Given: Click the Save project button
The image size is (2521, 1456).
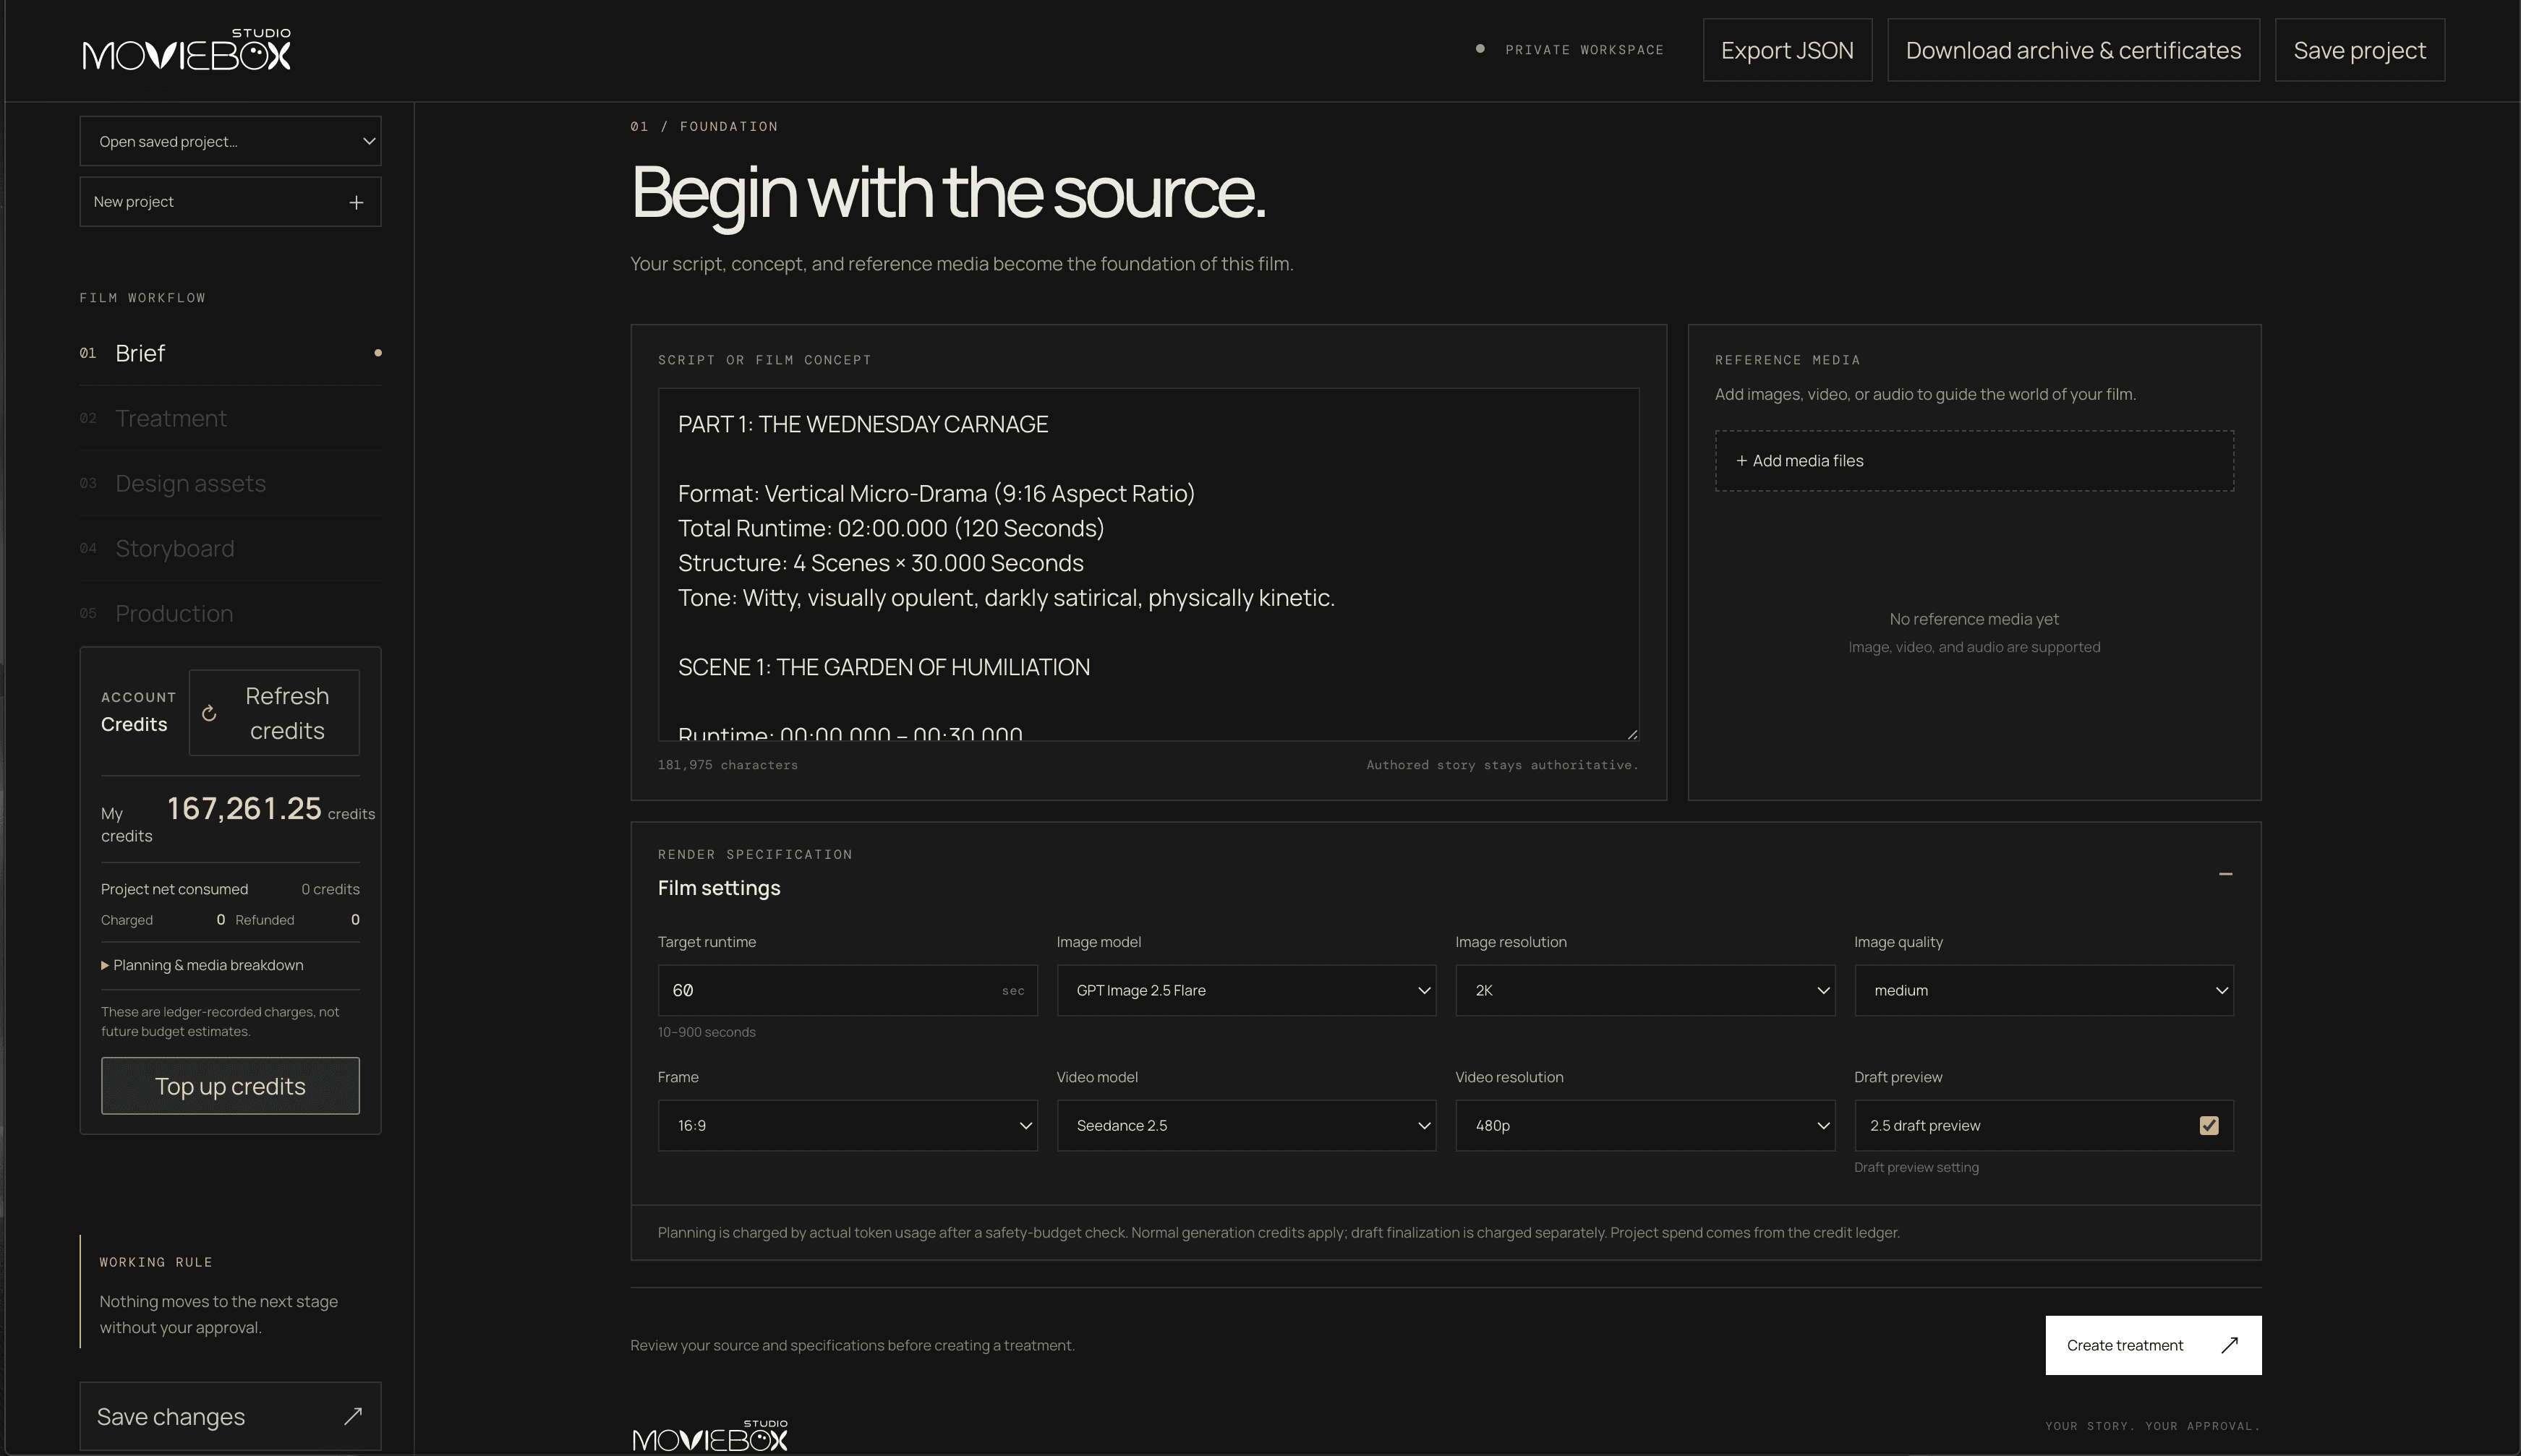Looking at the screenshot, I should click(x=2359, y=50).
